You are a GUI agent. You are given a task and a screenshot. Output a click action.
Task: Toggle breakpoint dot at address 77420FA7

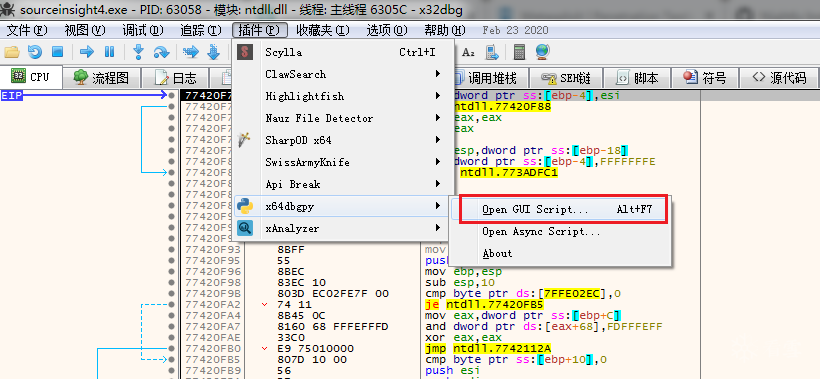172,326
